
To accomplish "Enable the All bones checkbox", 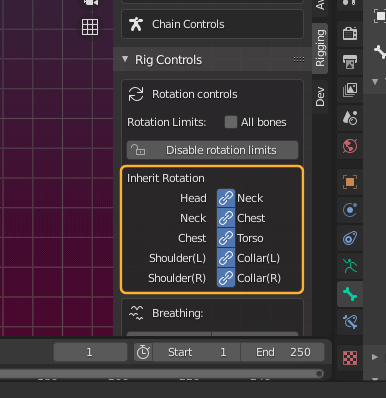I will pos(231,122).
